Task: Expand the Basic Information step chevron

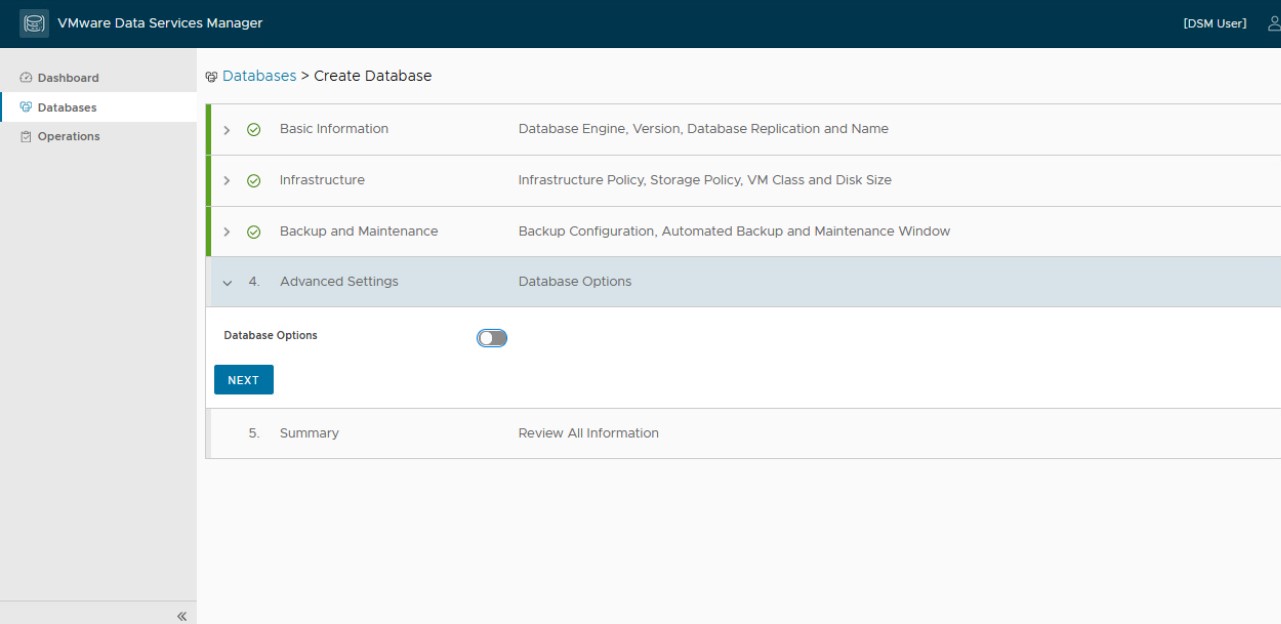Action: pos(227,130)
